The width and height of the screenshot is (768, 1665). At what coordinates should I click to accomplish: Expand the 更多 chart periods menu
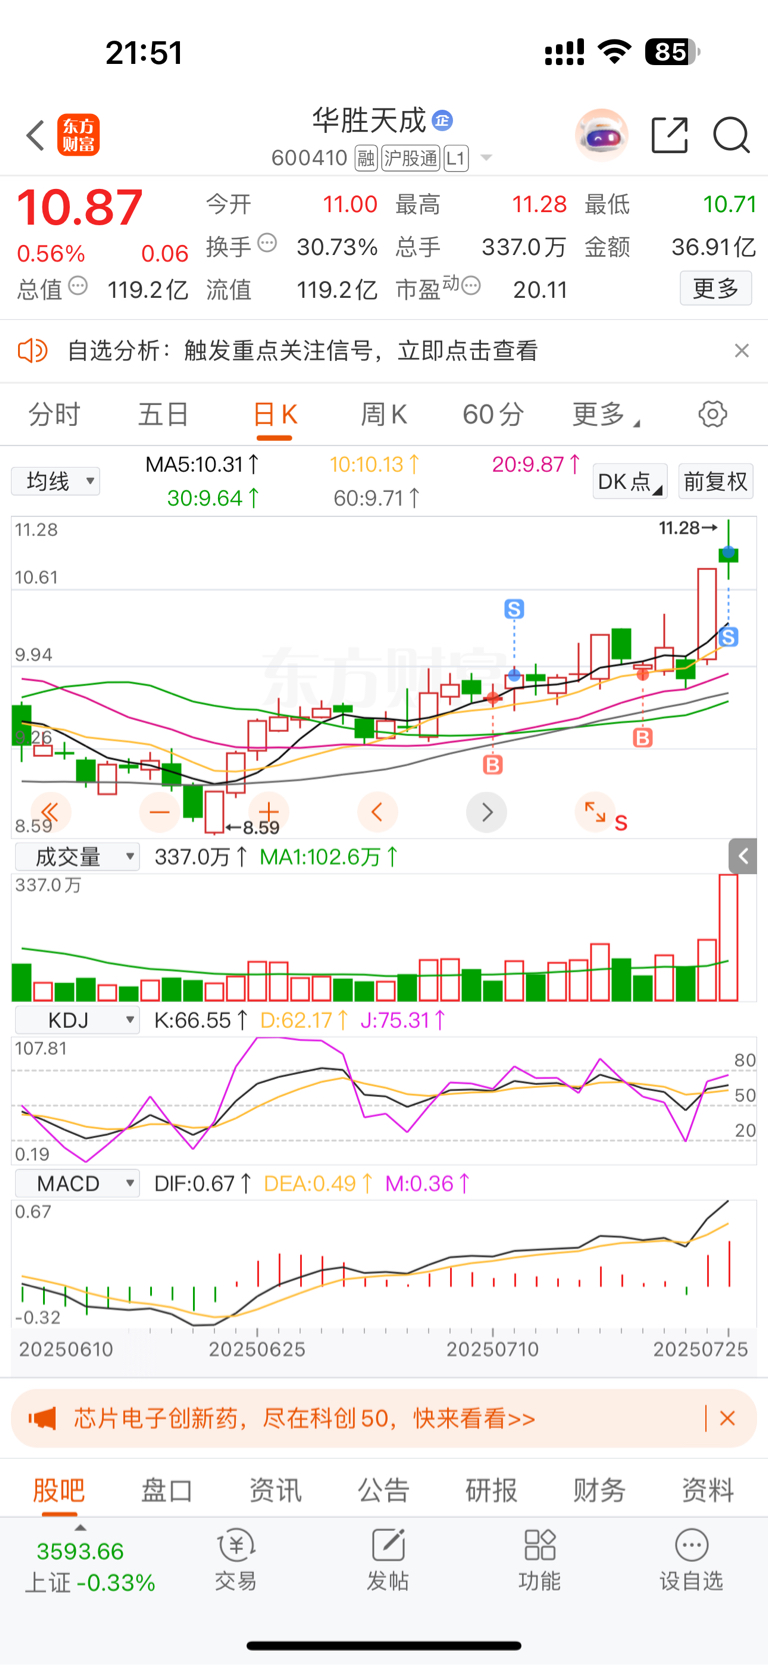pos(605,414)
